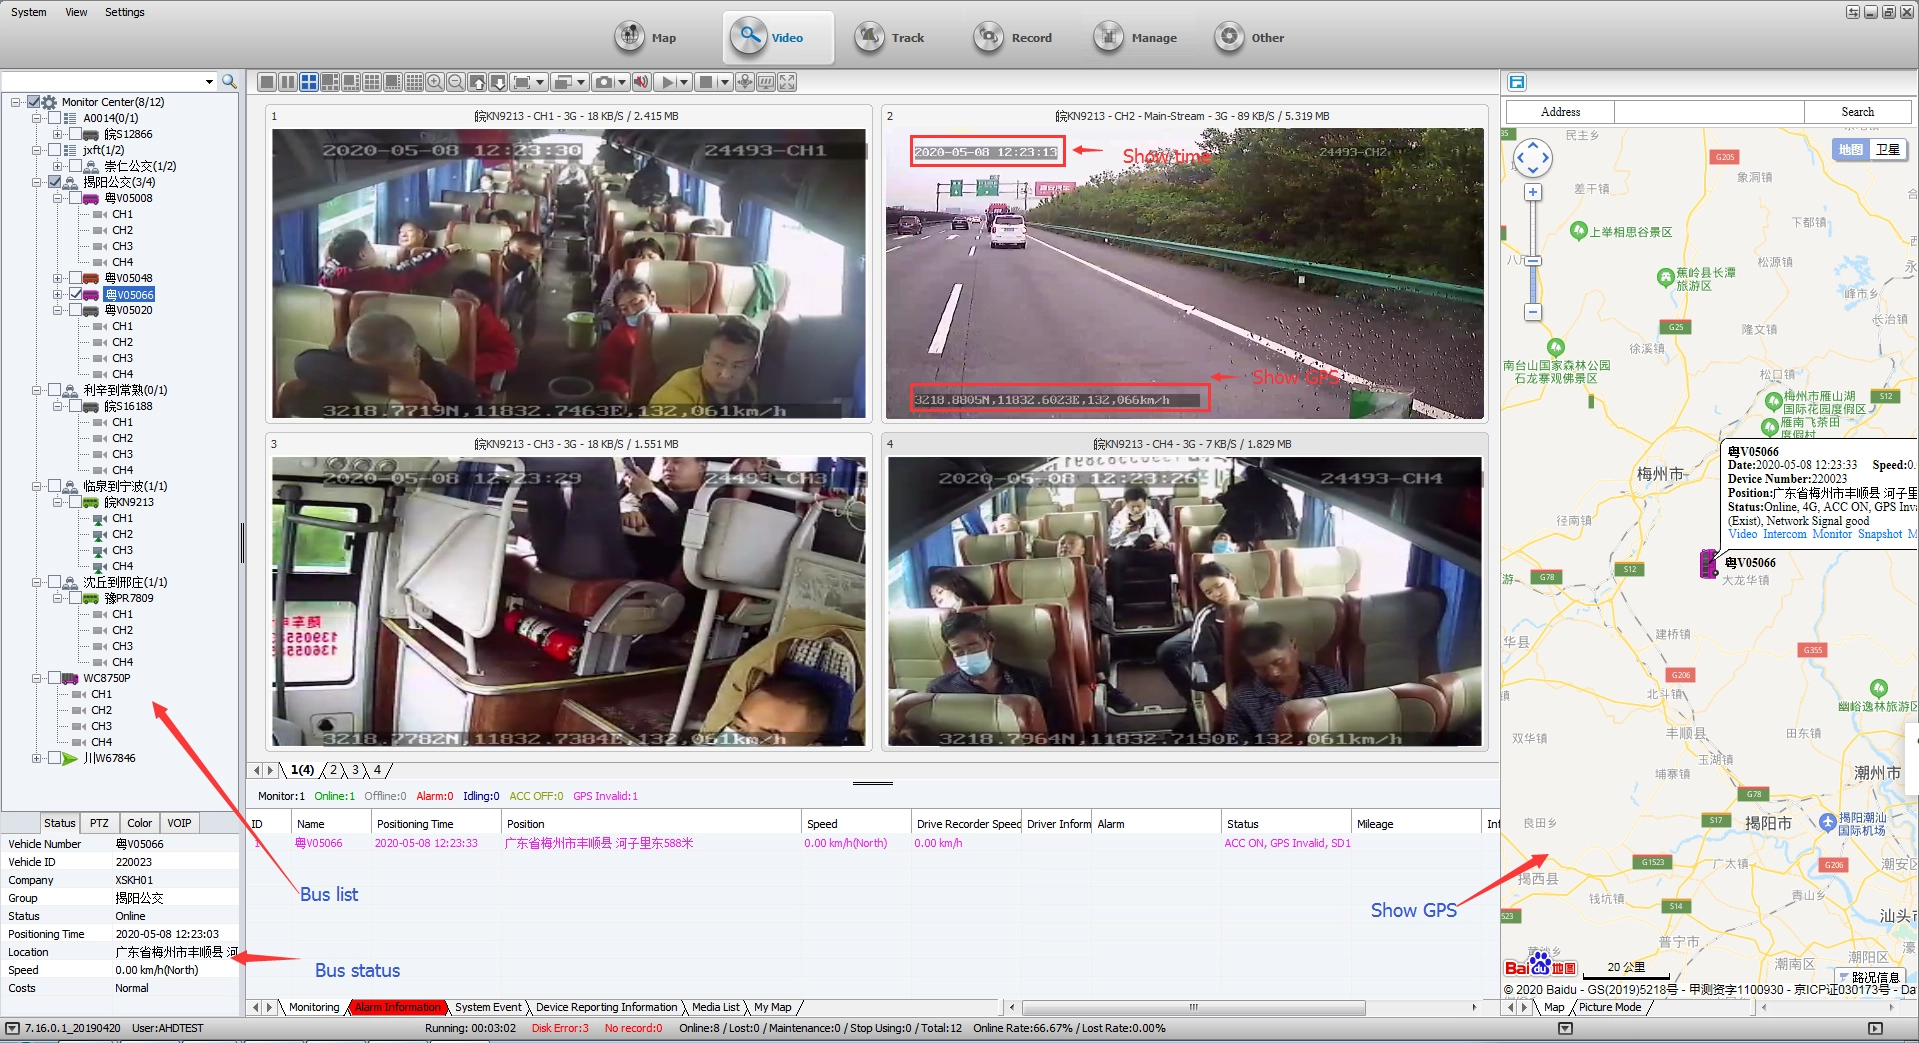Screen dimensions: 1919x1043
Task: Check the 粤V05048 vehicle checkbox
Action: [x=75, y=278]
